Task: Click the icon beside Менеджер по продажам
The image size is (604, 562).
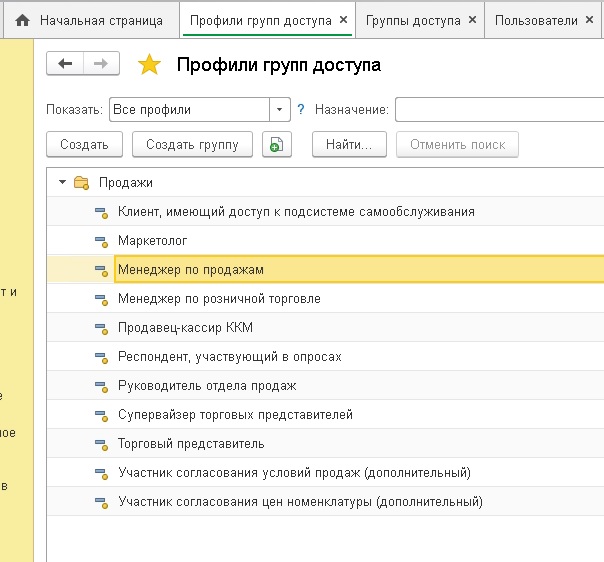Action: tap(101, 270)
